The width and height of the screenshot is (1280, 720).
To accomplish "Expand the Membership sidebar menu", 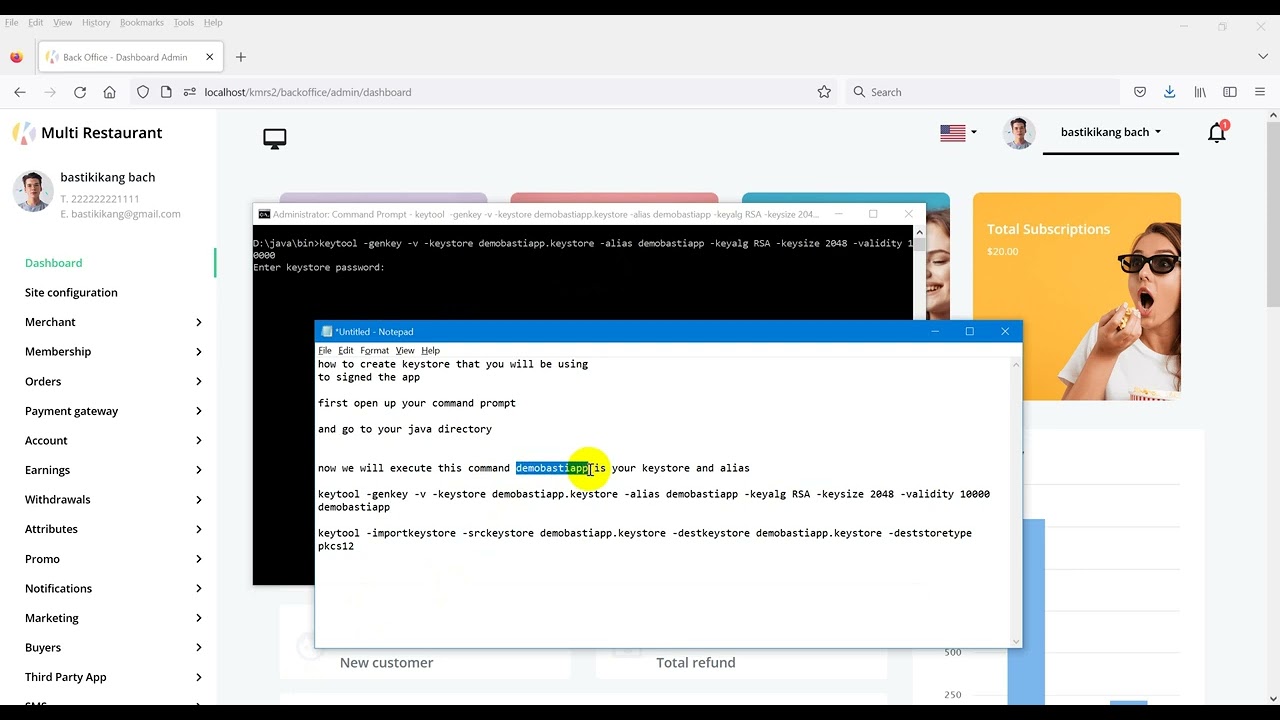I will [x=113, y=352].
